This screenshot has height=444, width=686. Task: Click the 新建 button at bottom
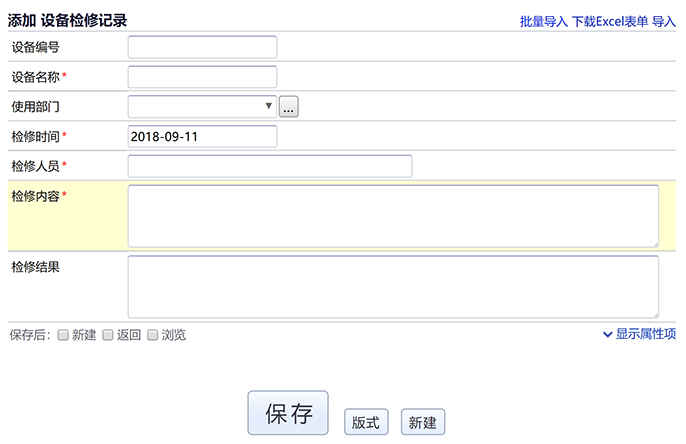(423, 422)
